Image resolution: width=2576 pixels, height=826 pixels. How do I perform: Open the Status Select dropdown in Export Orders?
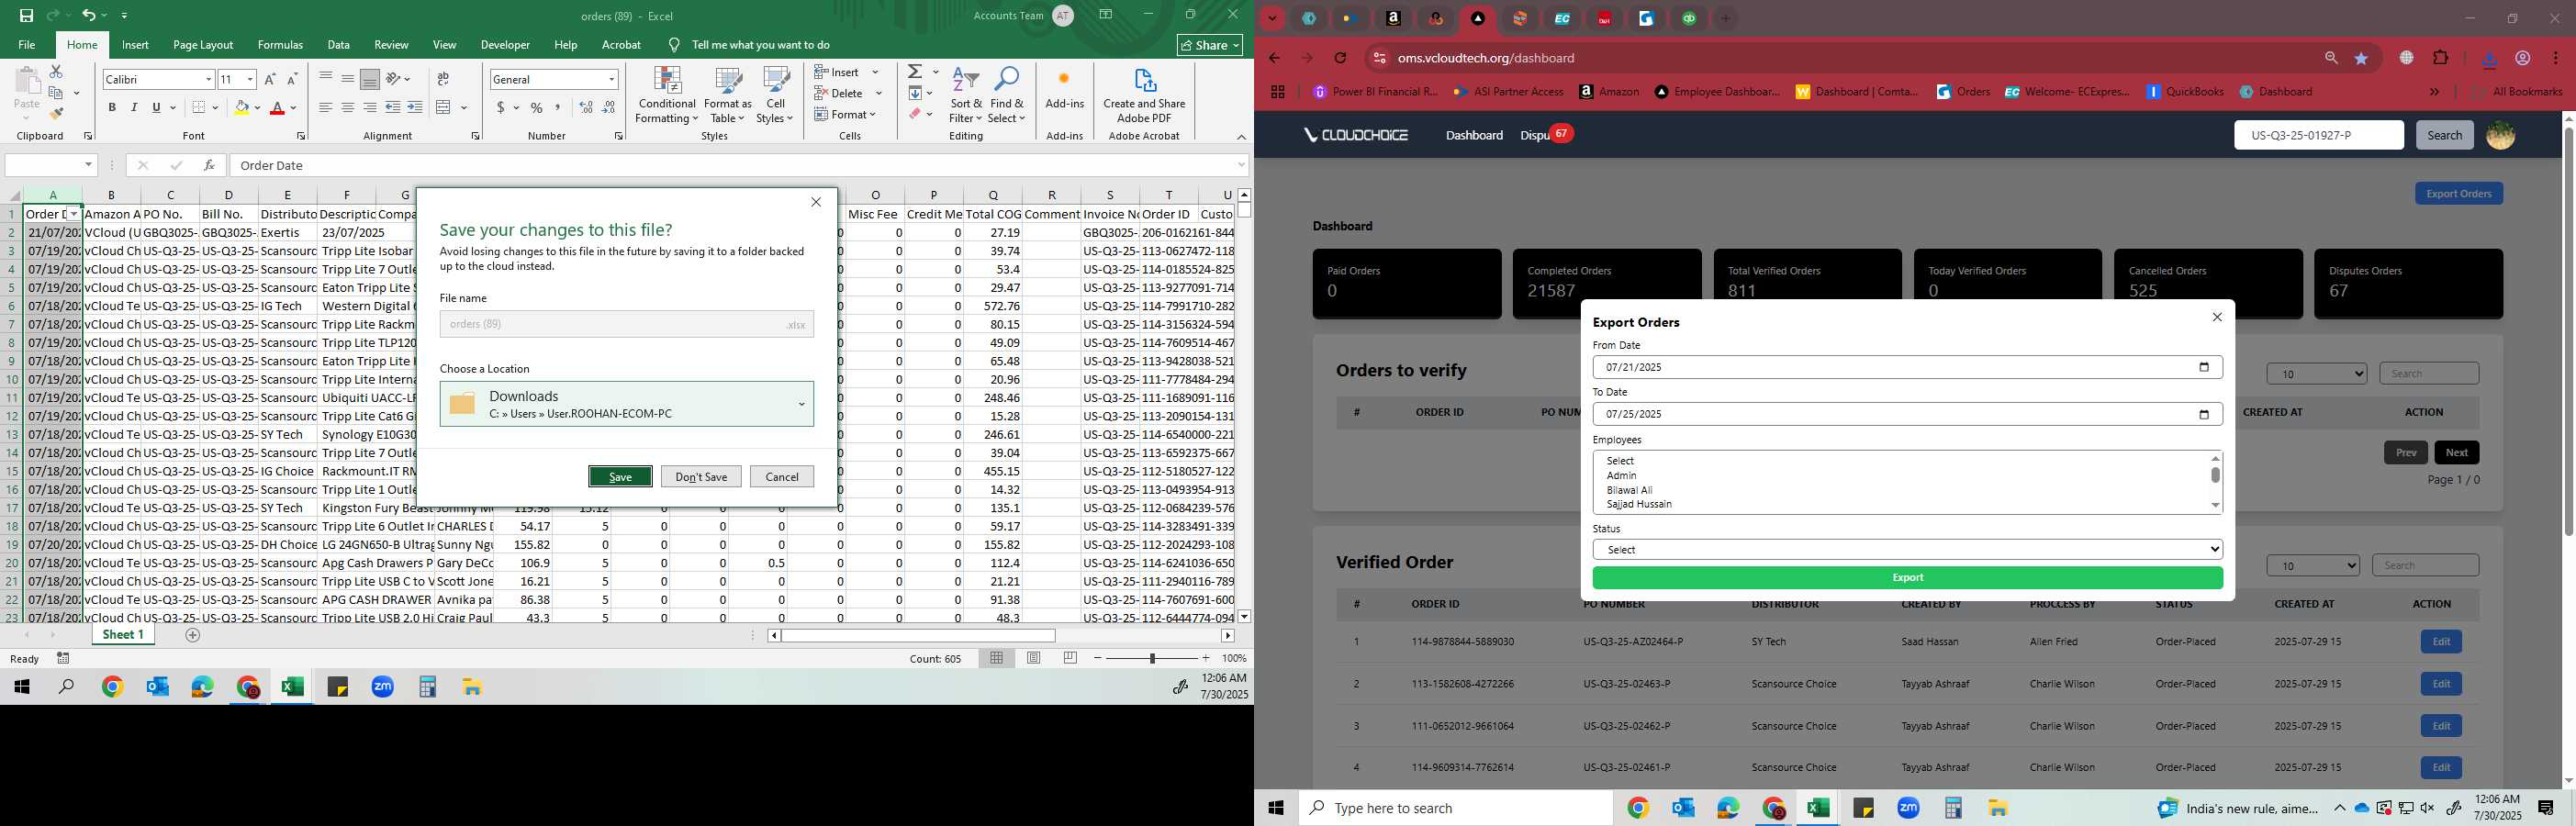pos(1907,550)
